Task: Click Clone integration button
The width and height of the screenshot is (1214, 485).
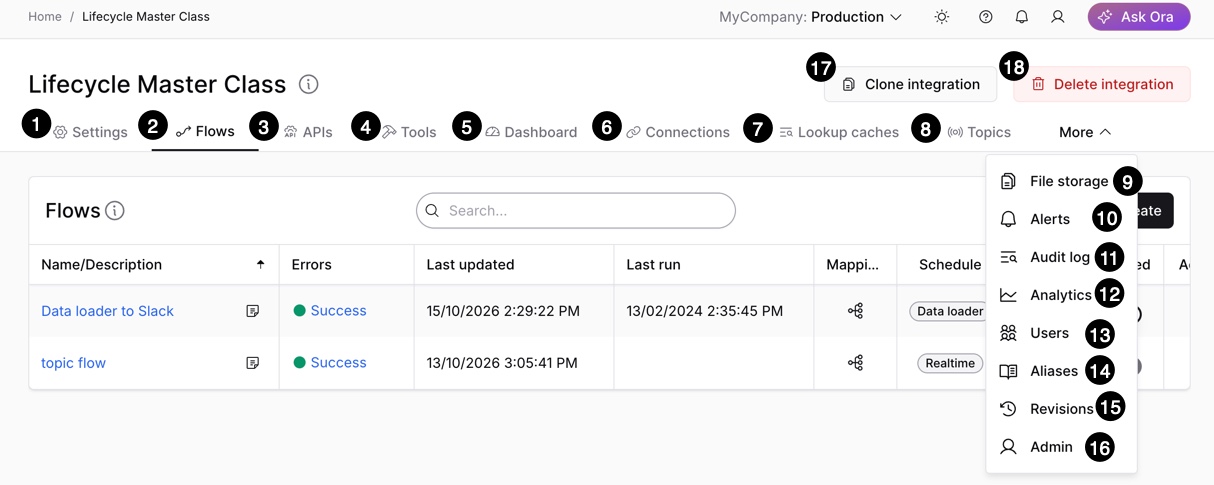Action: pos(910,84)
